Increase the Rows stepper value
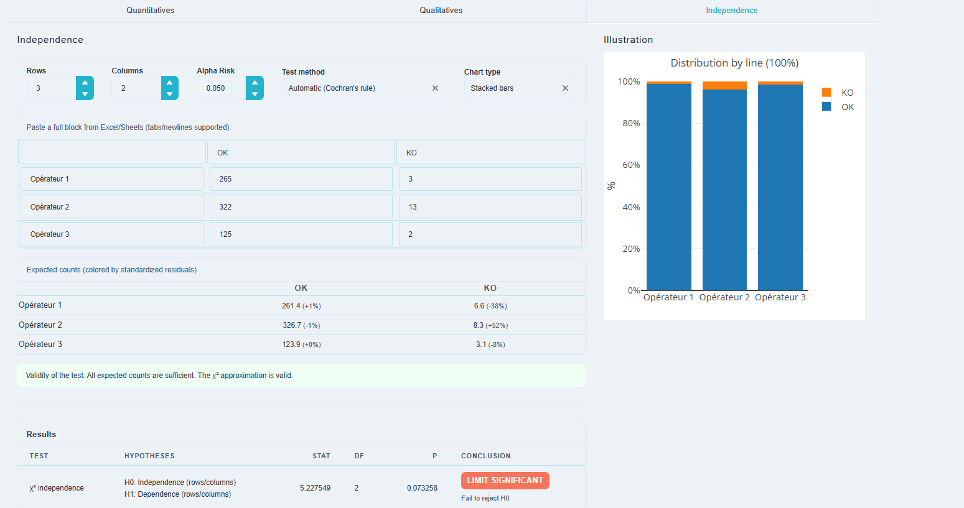The image size is (964, 508). tap(85, 82)
